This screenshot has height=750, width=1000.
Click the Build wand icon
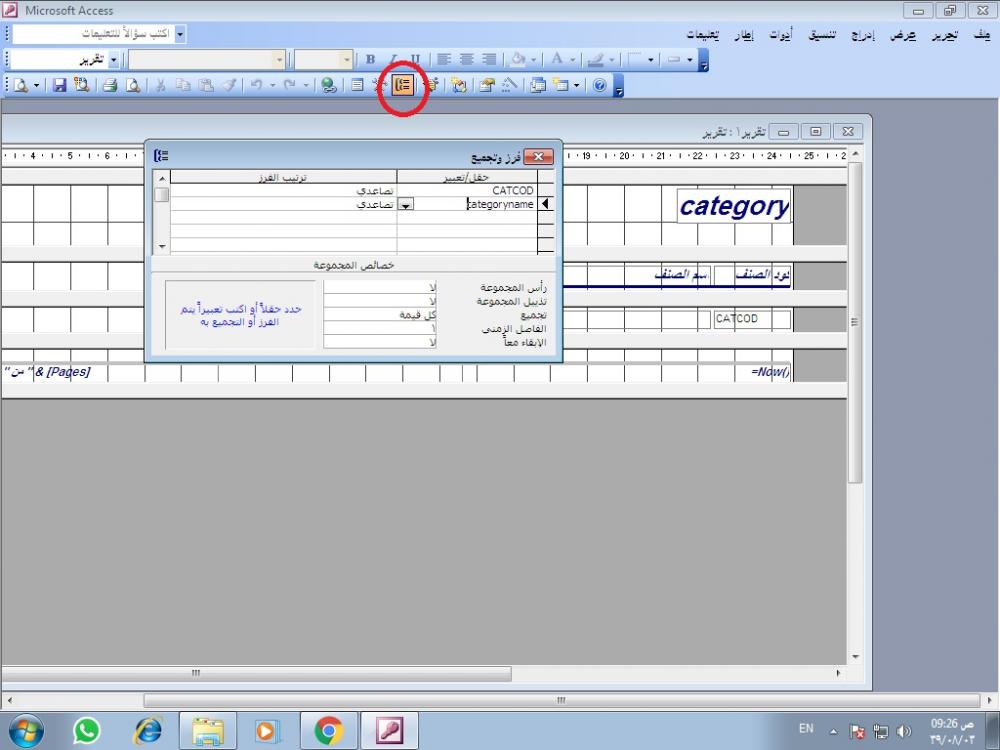(x=510, y=85)
